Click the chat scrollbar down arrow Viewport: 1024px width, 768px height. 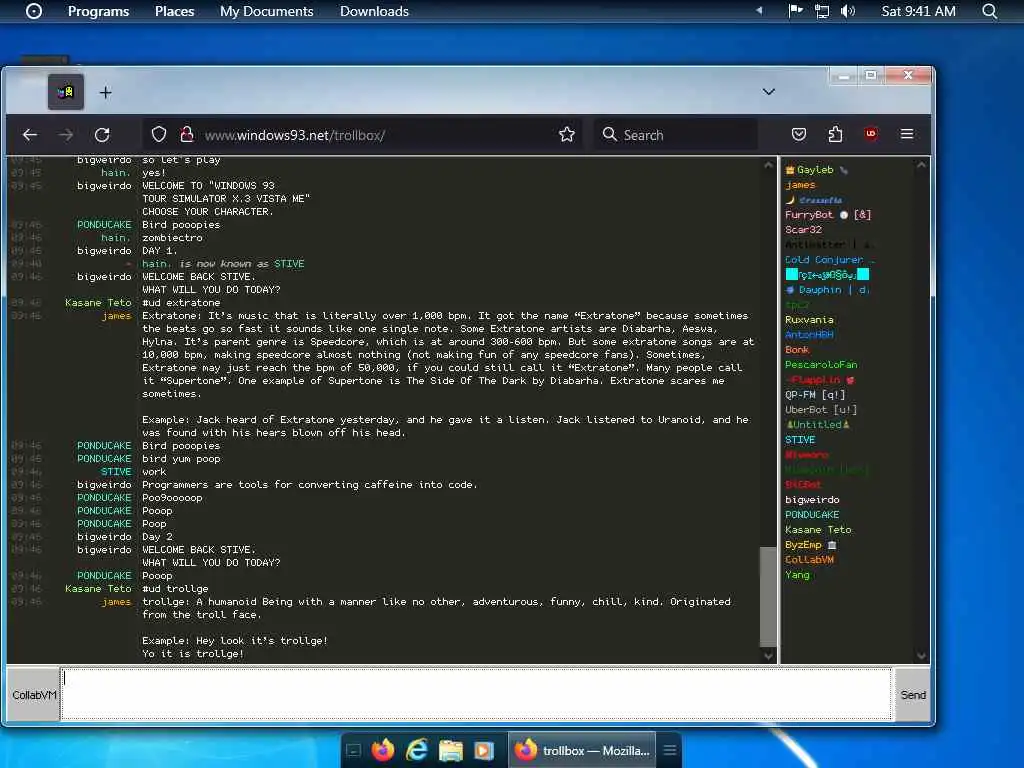pyautogui.click(x=768, y=655)
